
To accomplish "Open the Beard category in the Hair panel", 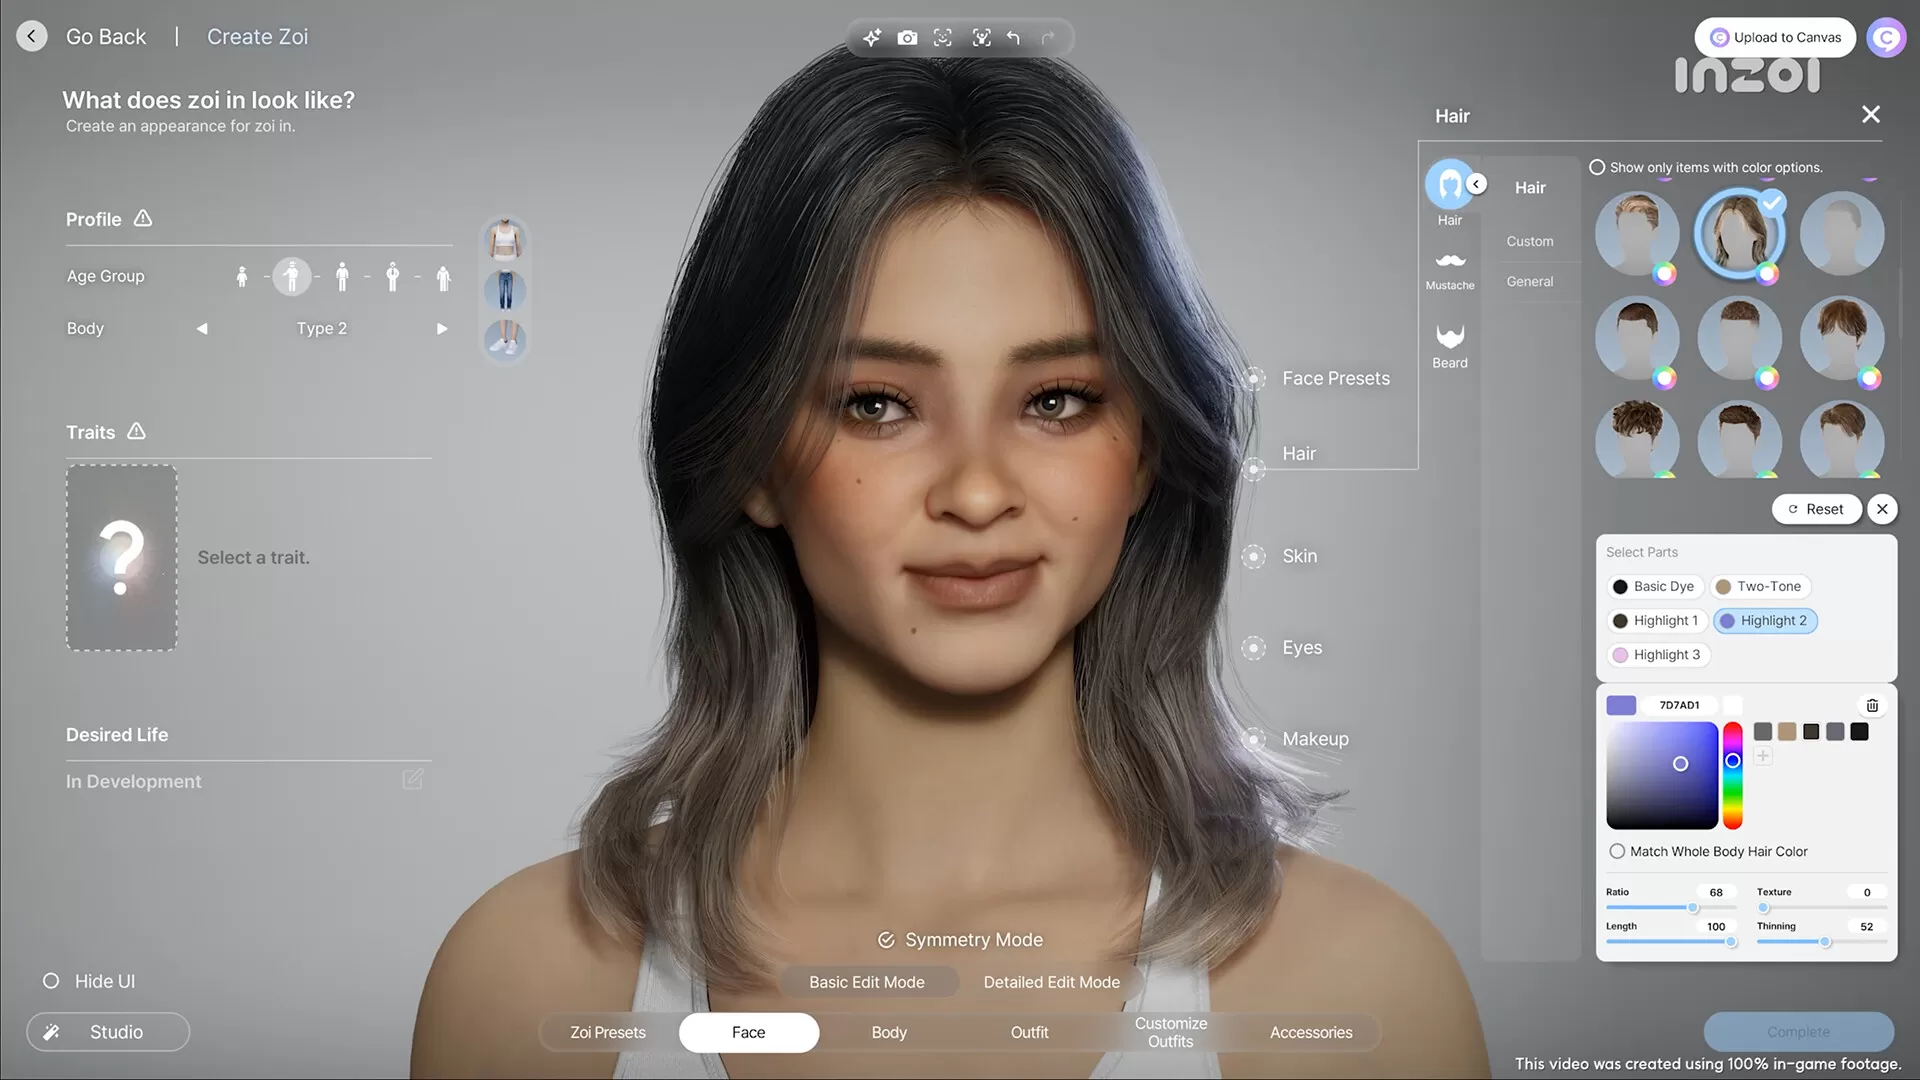I will click(1449, 345).
